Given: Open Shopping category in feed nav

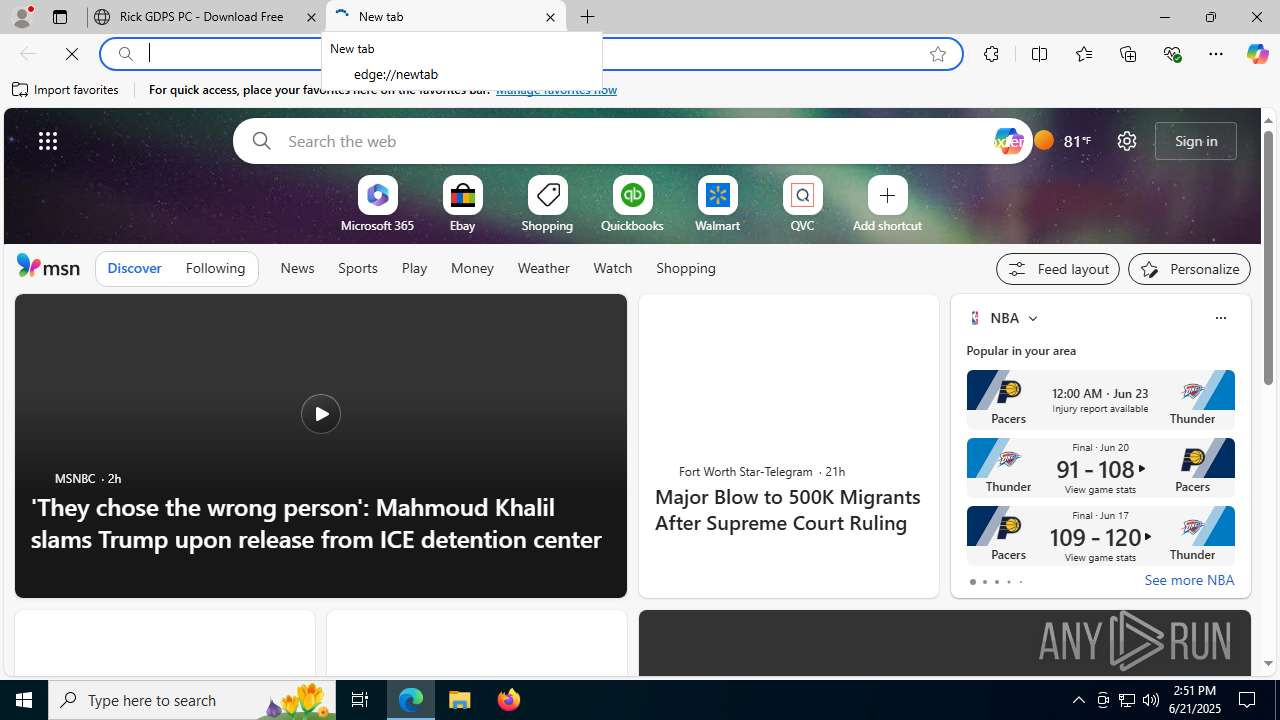Looking at the screenshot, I should pyautogui.click(x=686, y=268).
